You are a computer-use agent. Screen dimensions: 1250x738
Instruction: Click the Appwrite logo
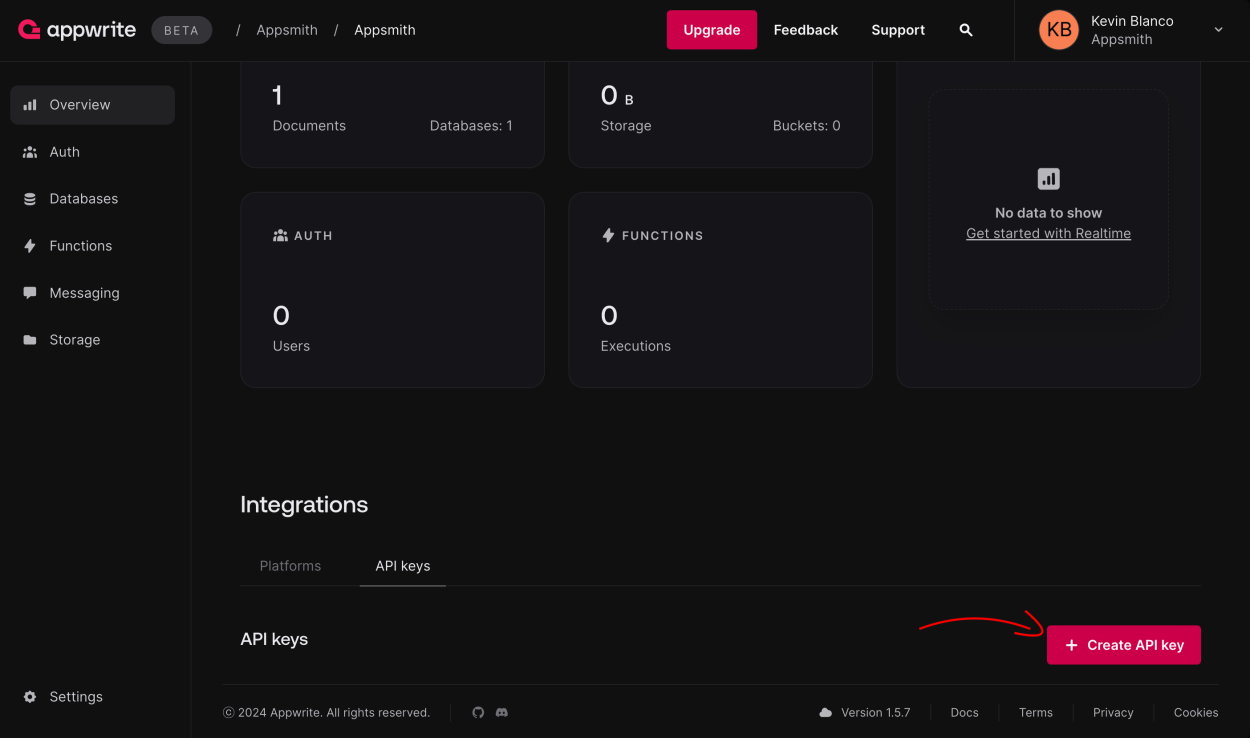pos(77,30)
